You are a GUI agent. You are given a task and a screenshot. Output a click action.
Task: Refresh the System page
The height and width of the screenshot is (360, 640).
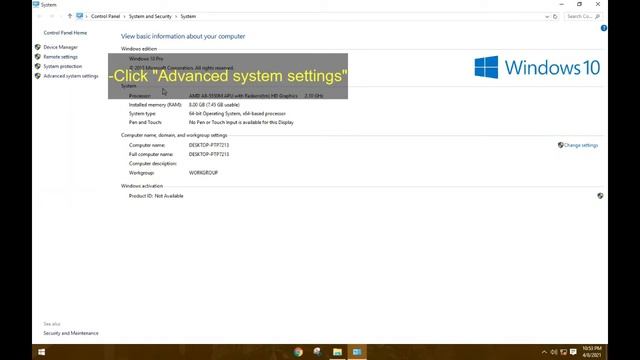coord(555,17)
